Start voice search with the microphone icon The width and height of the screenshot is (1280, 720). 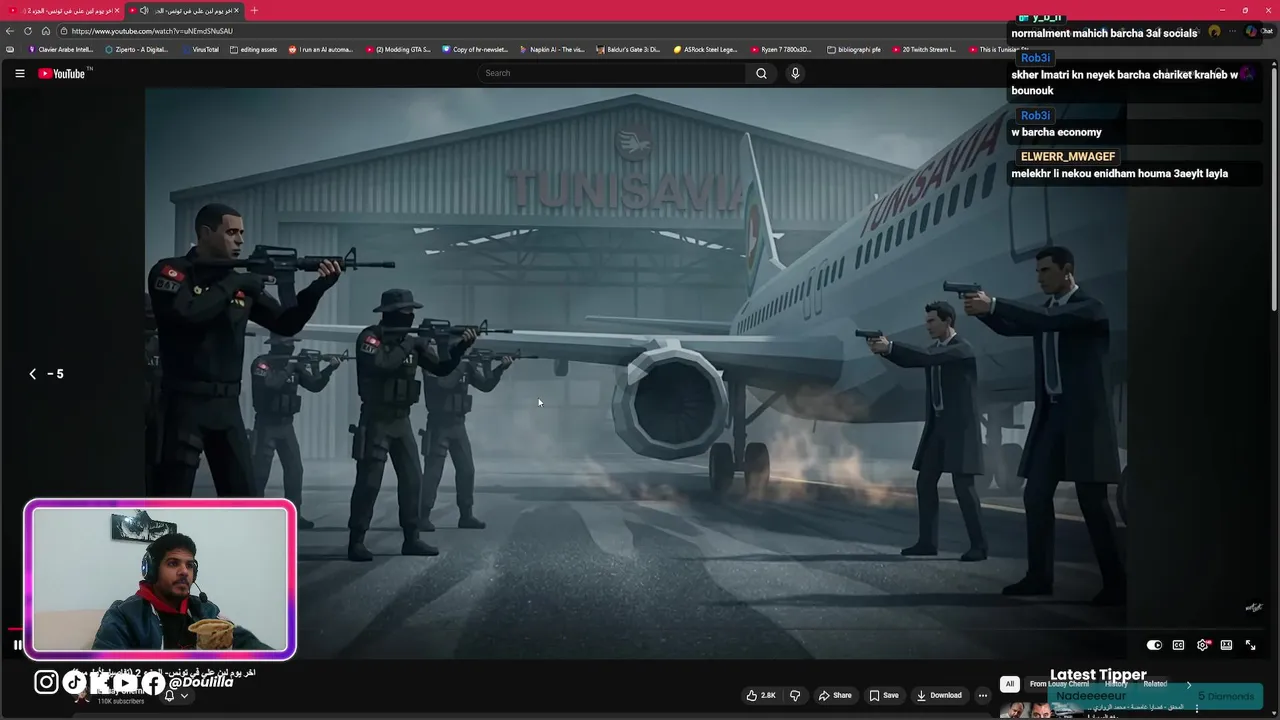click(795, 73)
